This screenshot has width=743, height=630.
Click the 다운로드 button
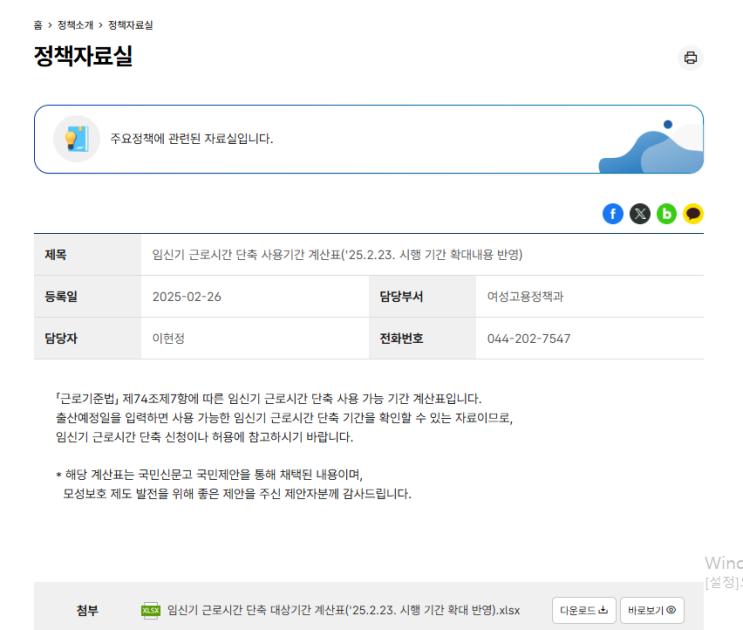point(584,610)
